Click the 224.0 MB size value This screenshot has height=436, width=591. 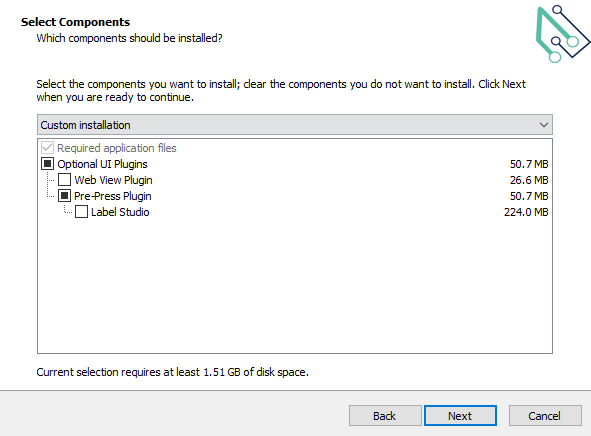point(526,212)
